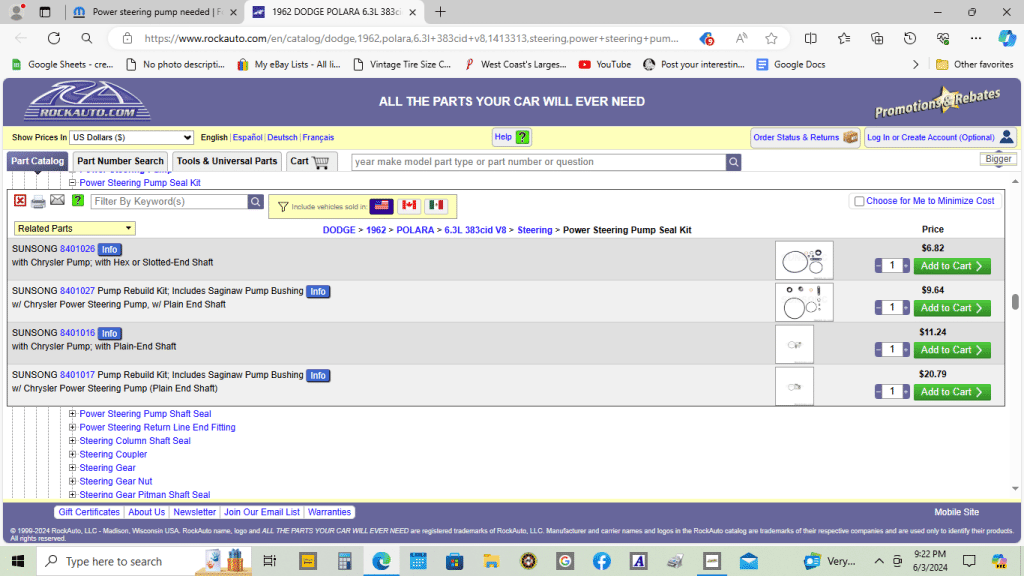Open Log In or Create Account
Viewport: 1024px width, 576px height.
pyautogui.click(x=931, y=137)
